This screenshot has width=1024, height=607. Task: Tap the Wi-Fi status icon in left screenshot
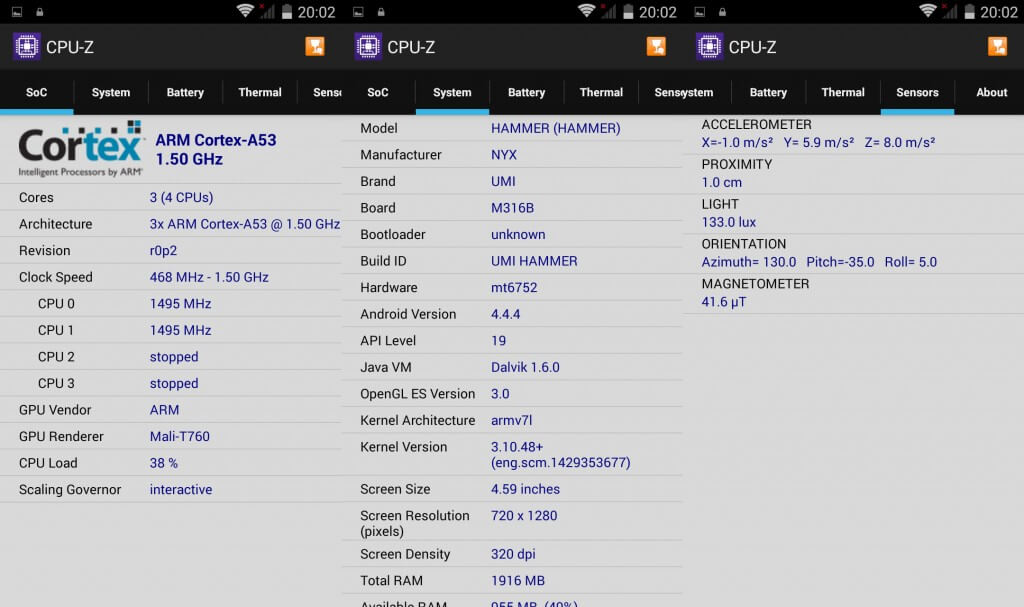[x=245, y=11]
